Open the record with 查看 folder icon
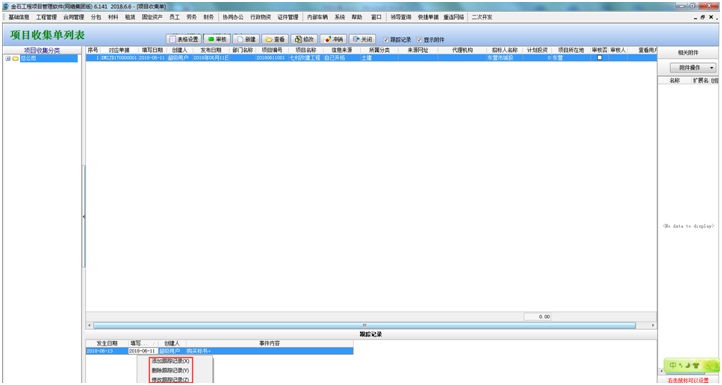The image size is (722, 385). tap(275, 40)
